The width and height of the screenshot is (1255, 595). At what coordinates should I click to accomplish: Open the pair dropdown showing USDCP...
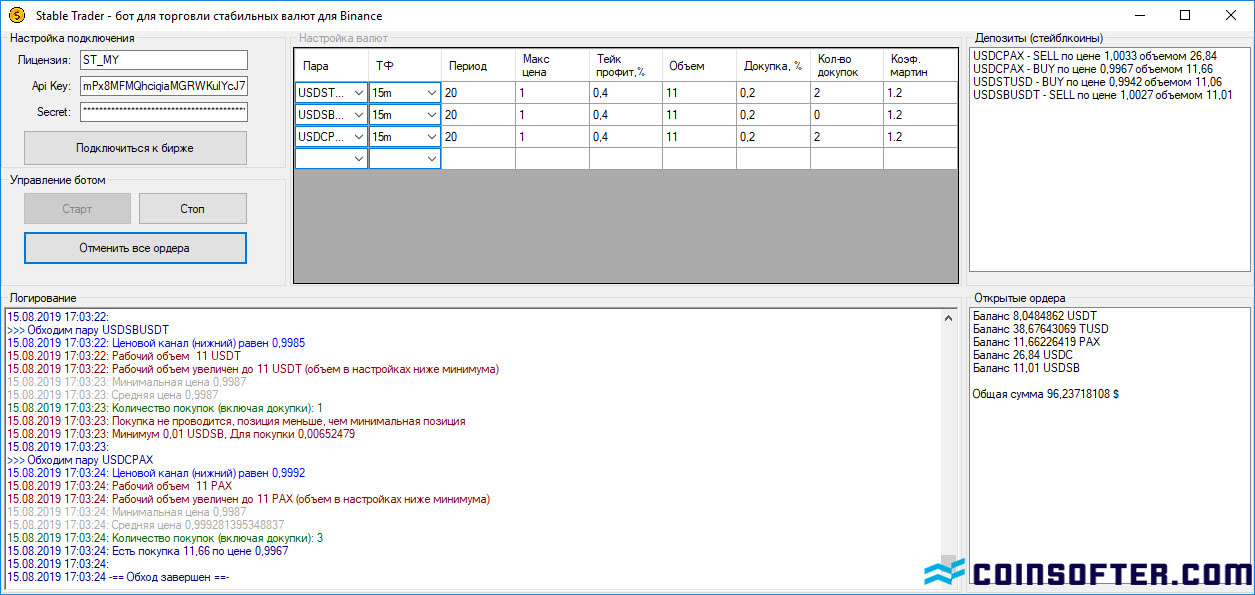(331, 136)
